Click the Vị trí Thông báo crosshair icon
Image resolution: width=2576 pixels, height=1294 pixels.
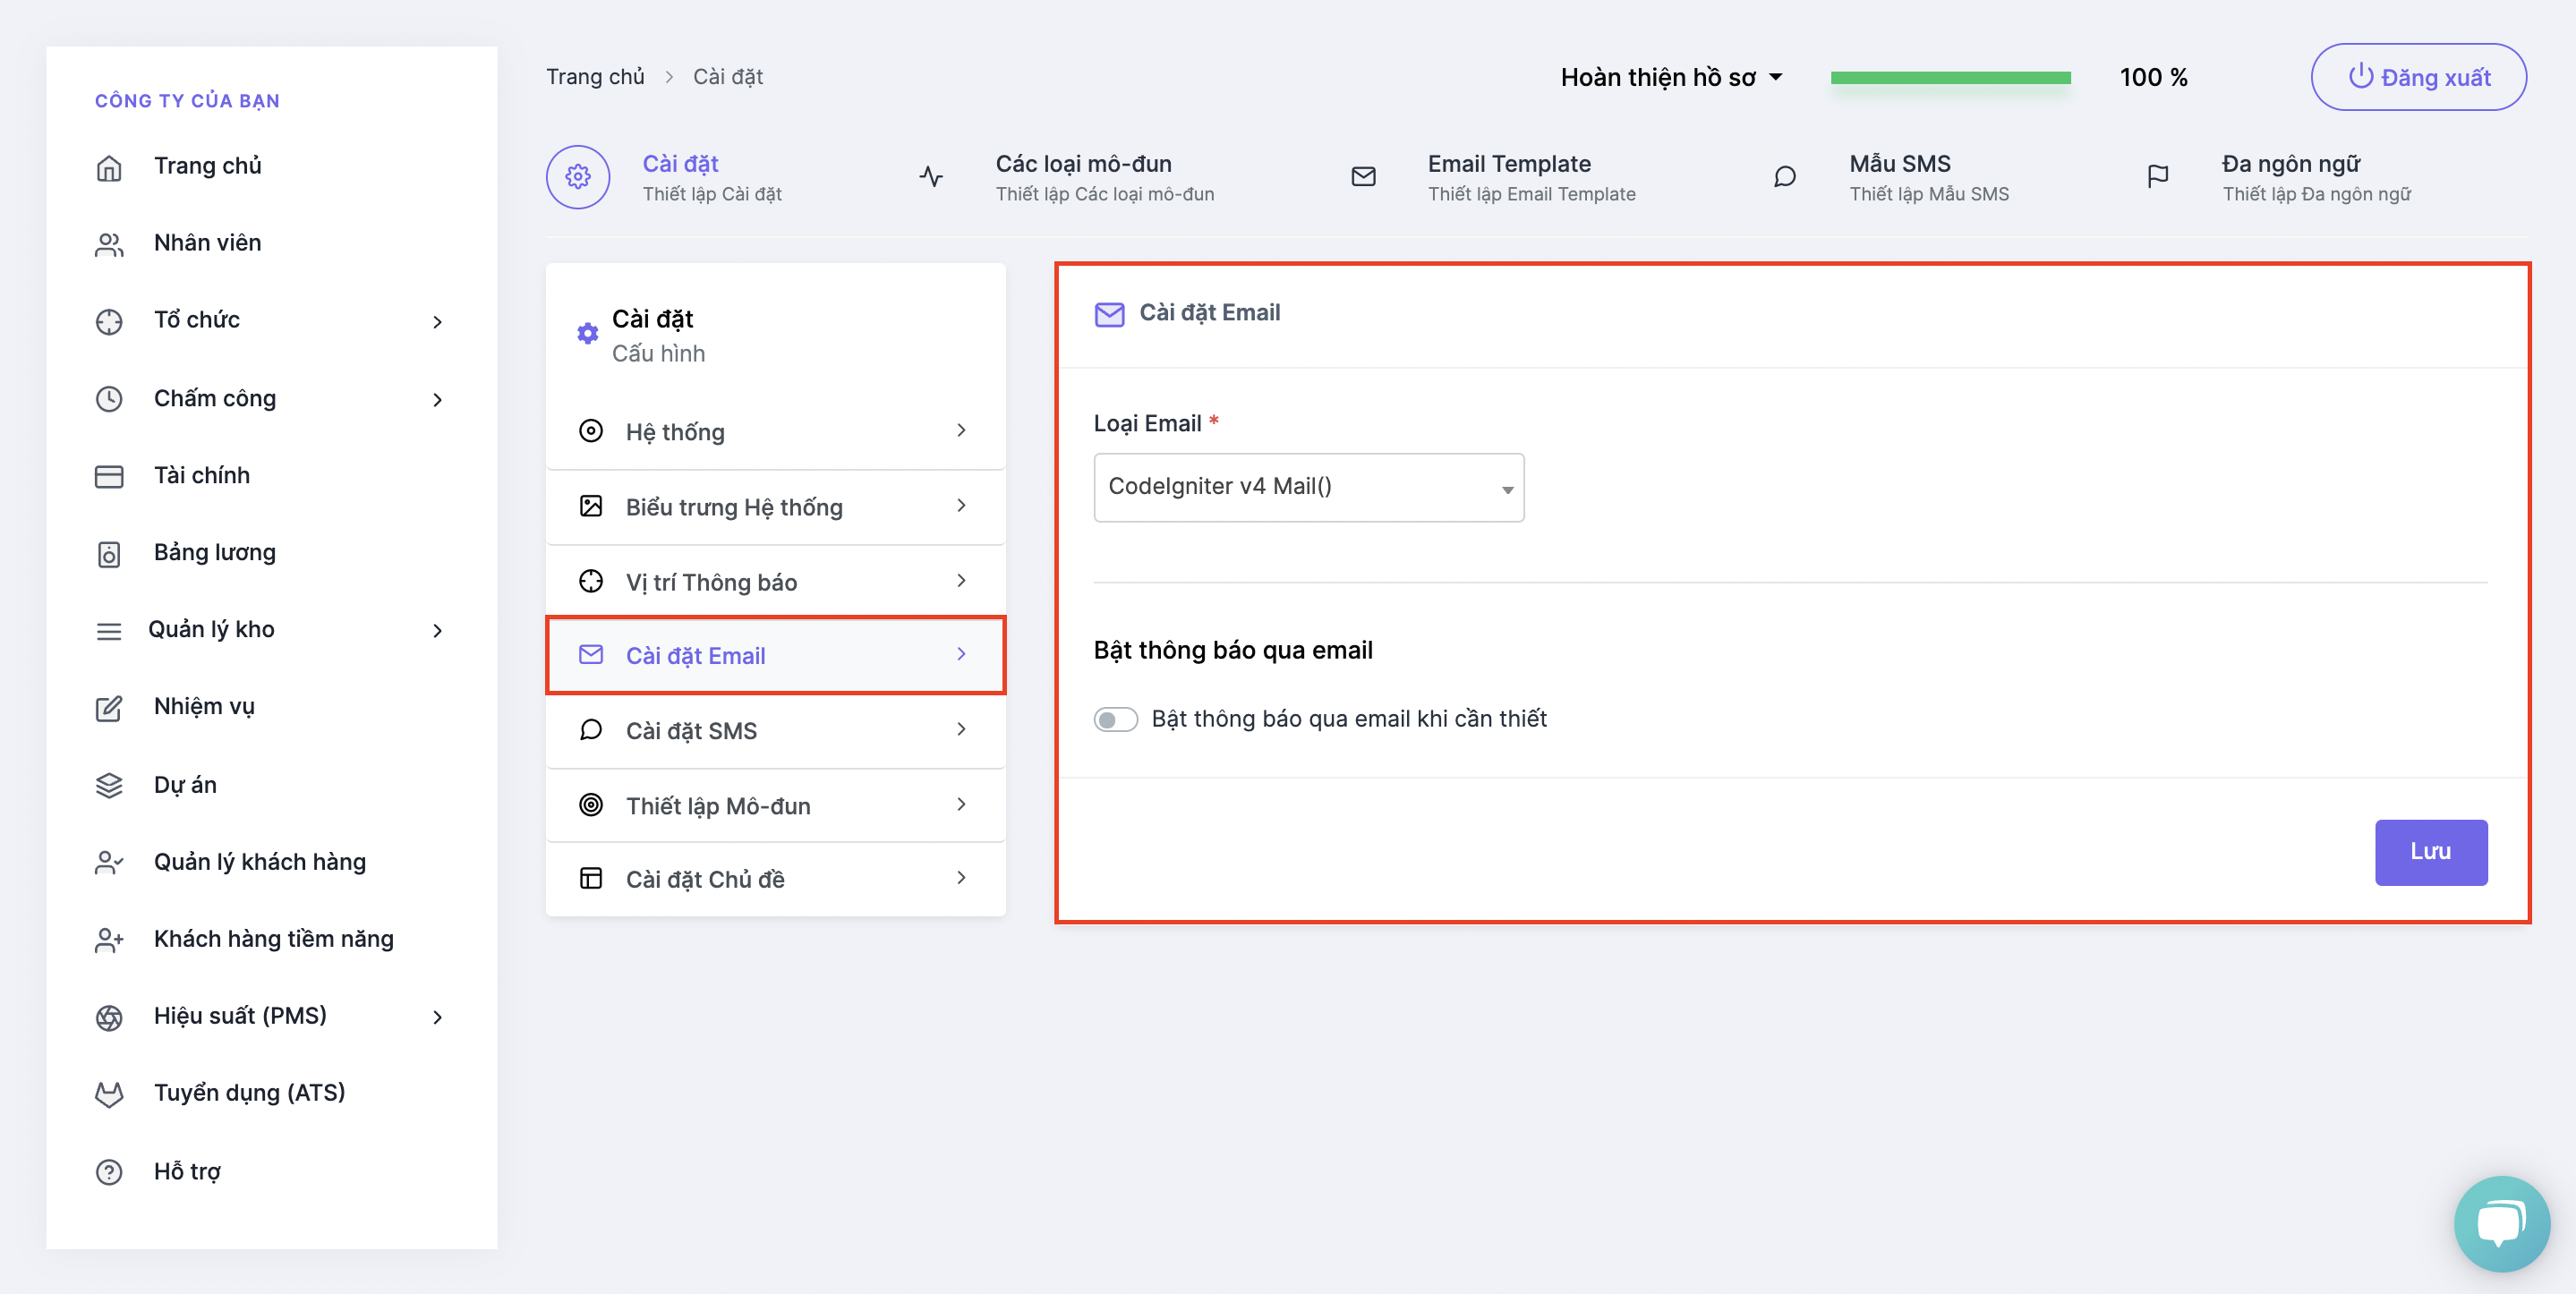591,581
